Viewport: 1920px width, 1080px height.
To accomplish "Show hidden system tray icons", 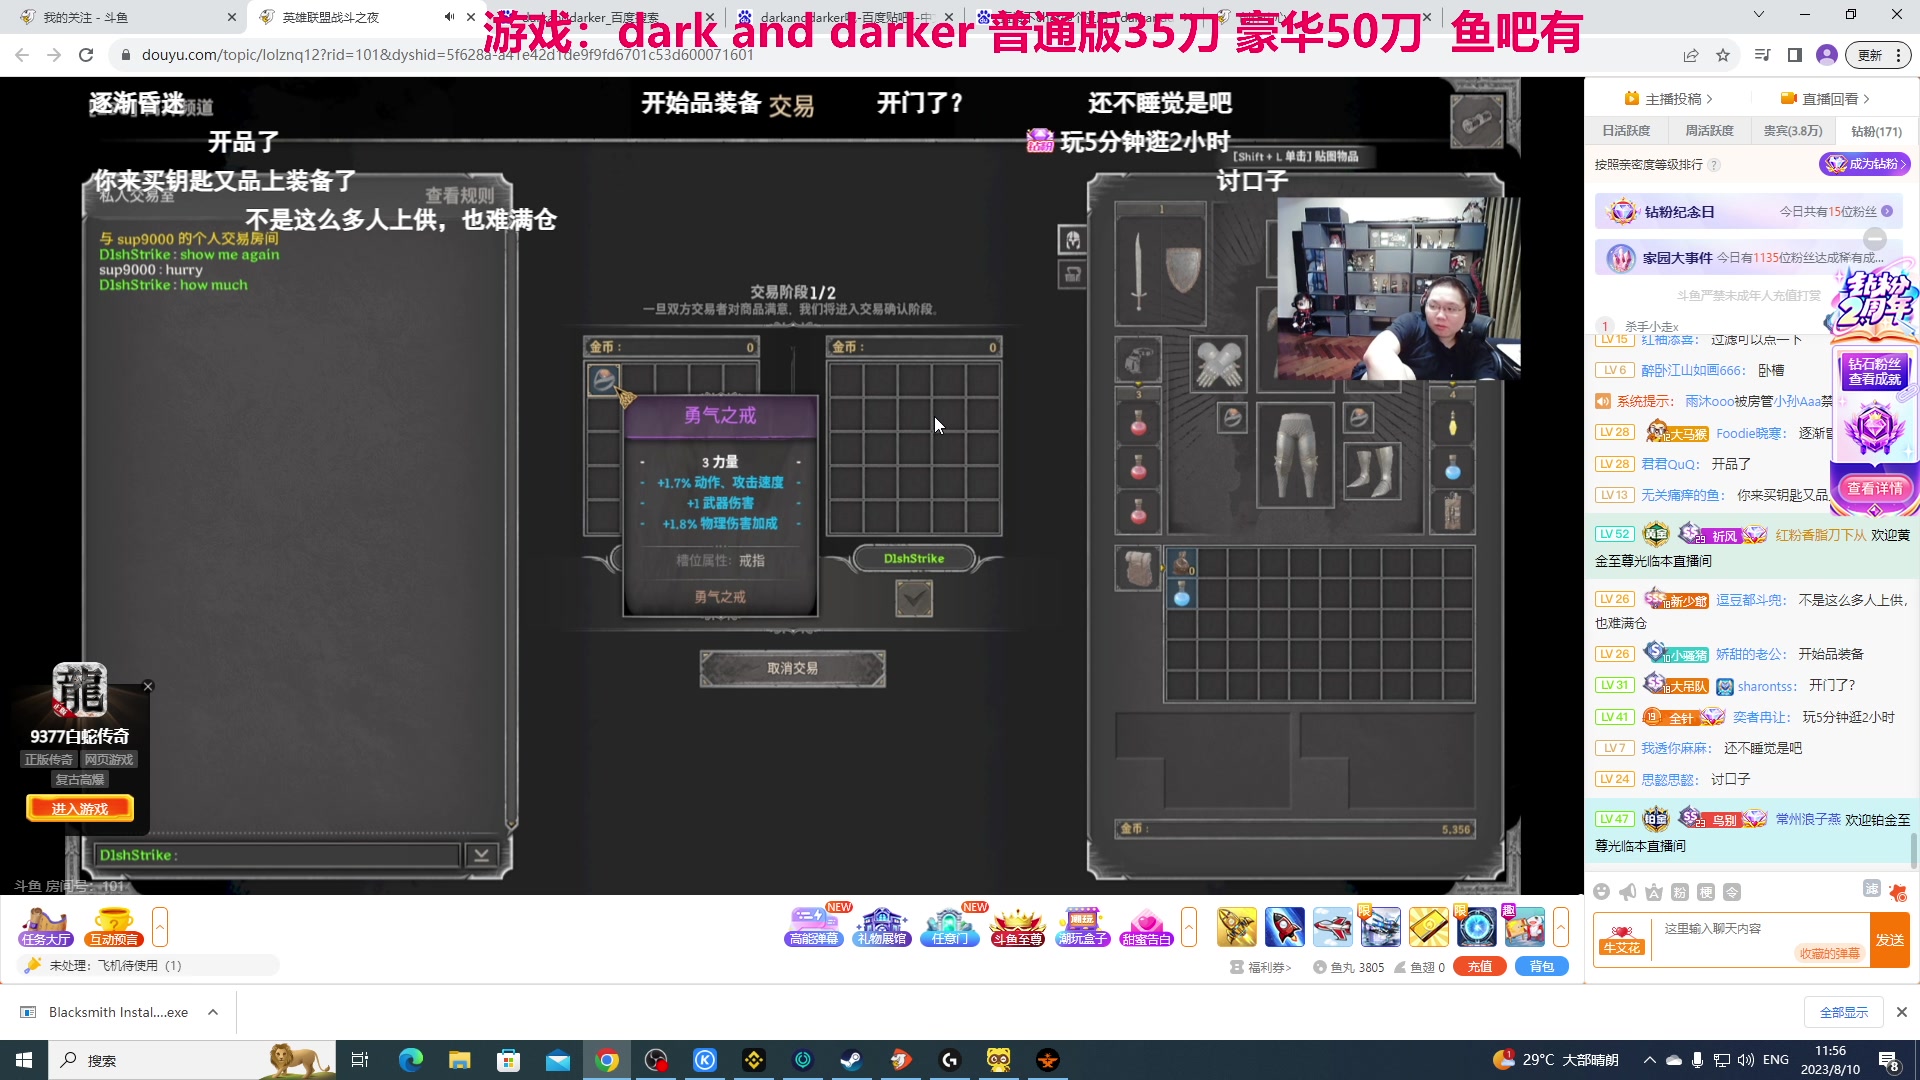I will pyautogui.click(x=1650, y=1060).
